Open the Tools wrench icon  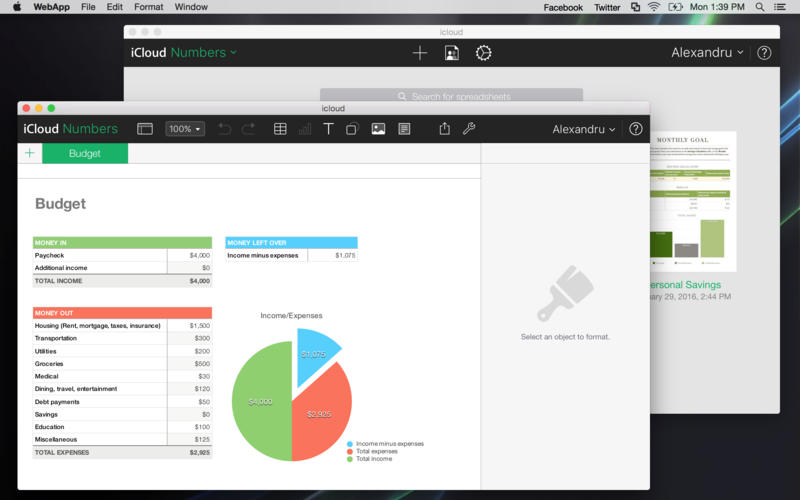469,129
